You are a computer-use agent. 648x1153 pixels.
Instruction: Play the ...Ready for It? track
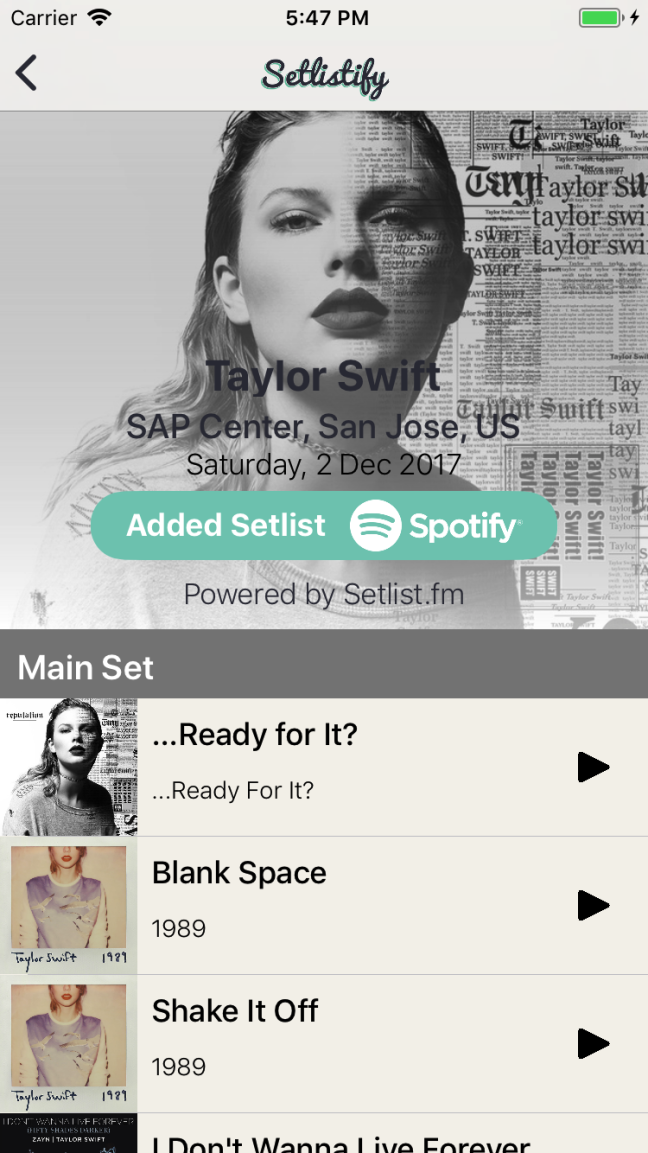tap(593, 767)
